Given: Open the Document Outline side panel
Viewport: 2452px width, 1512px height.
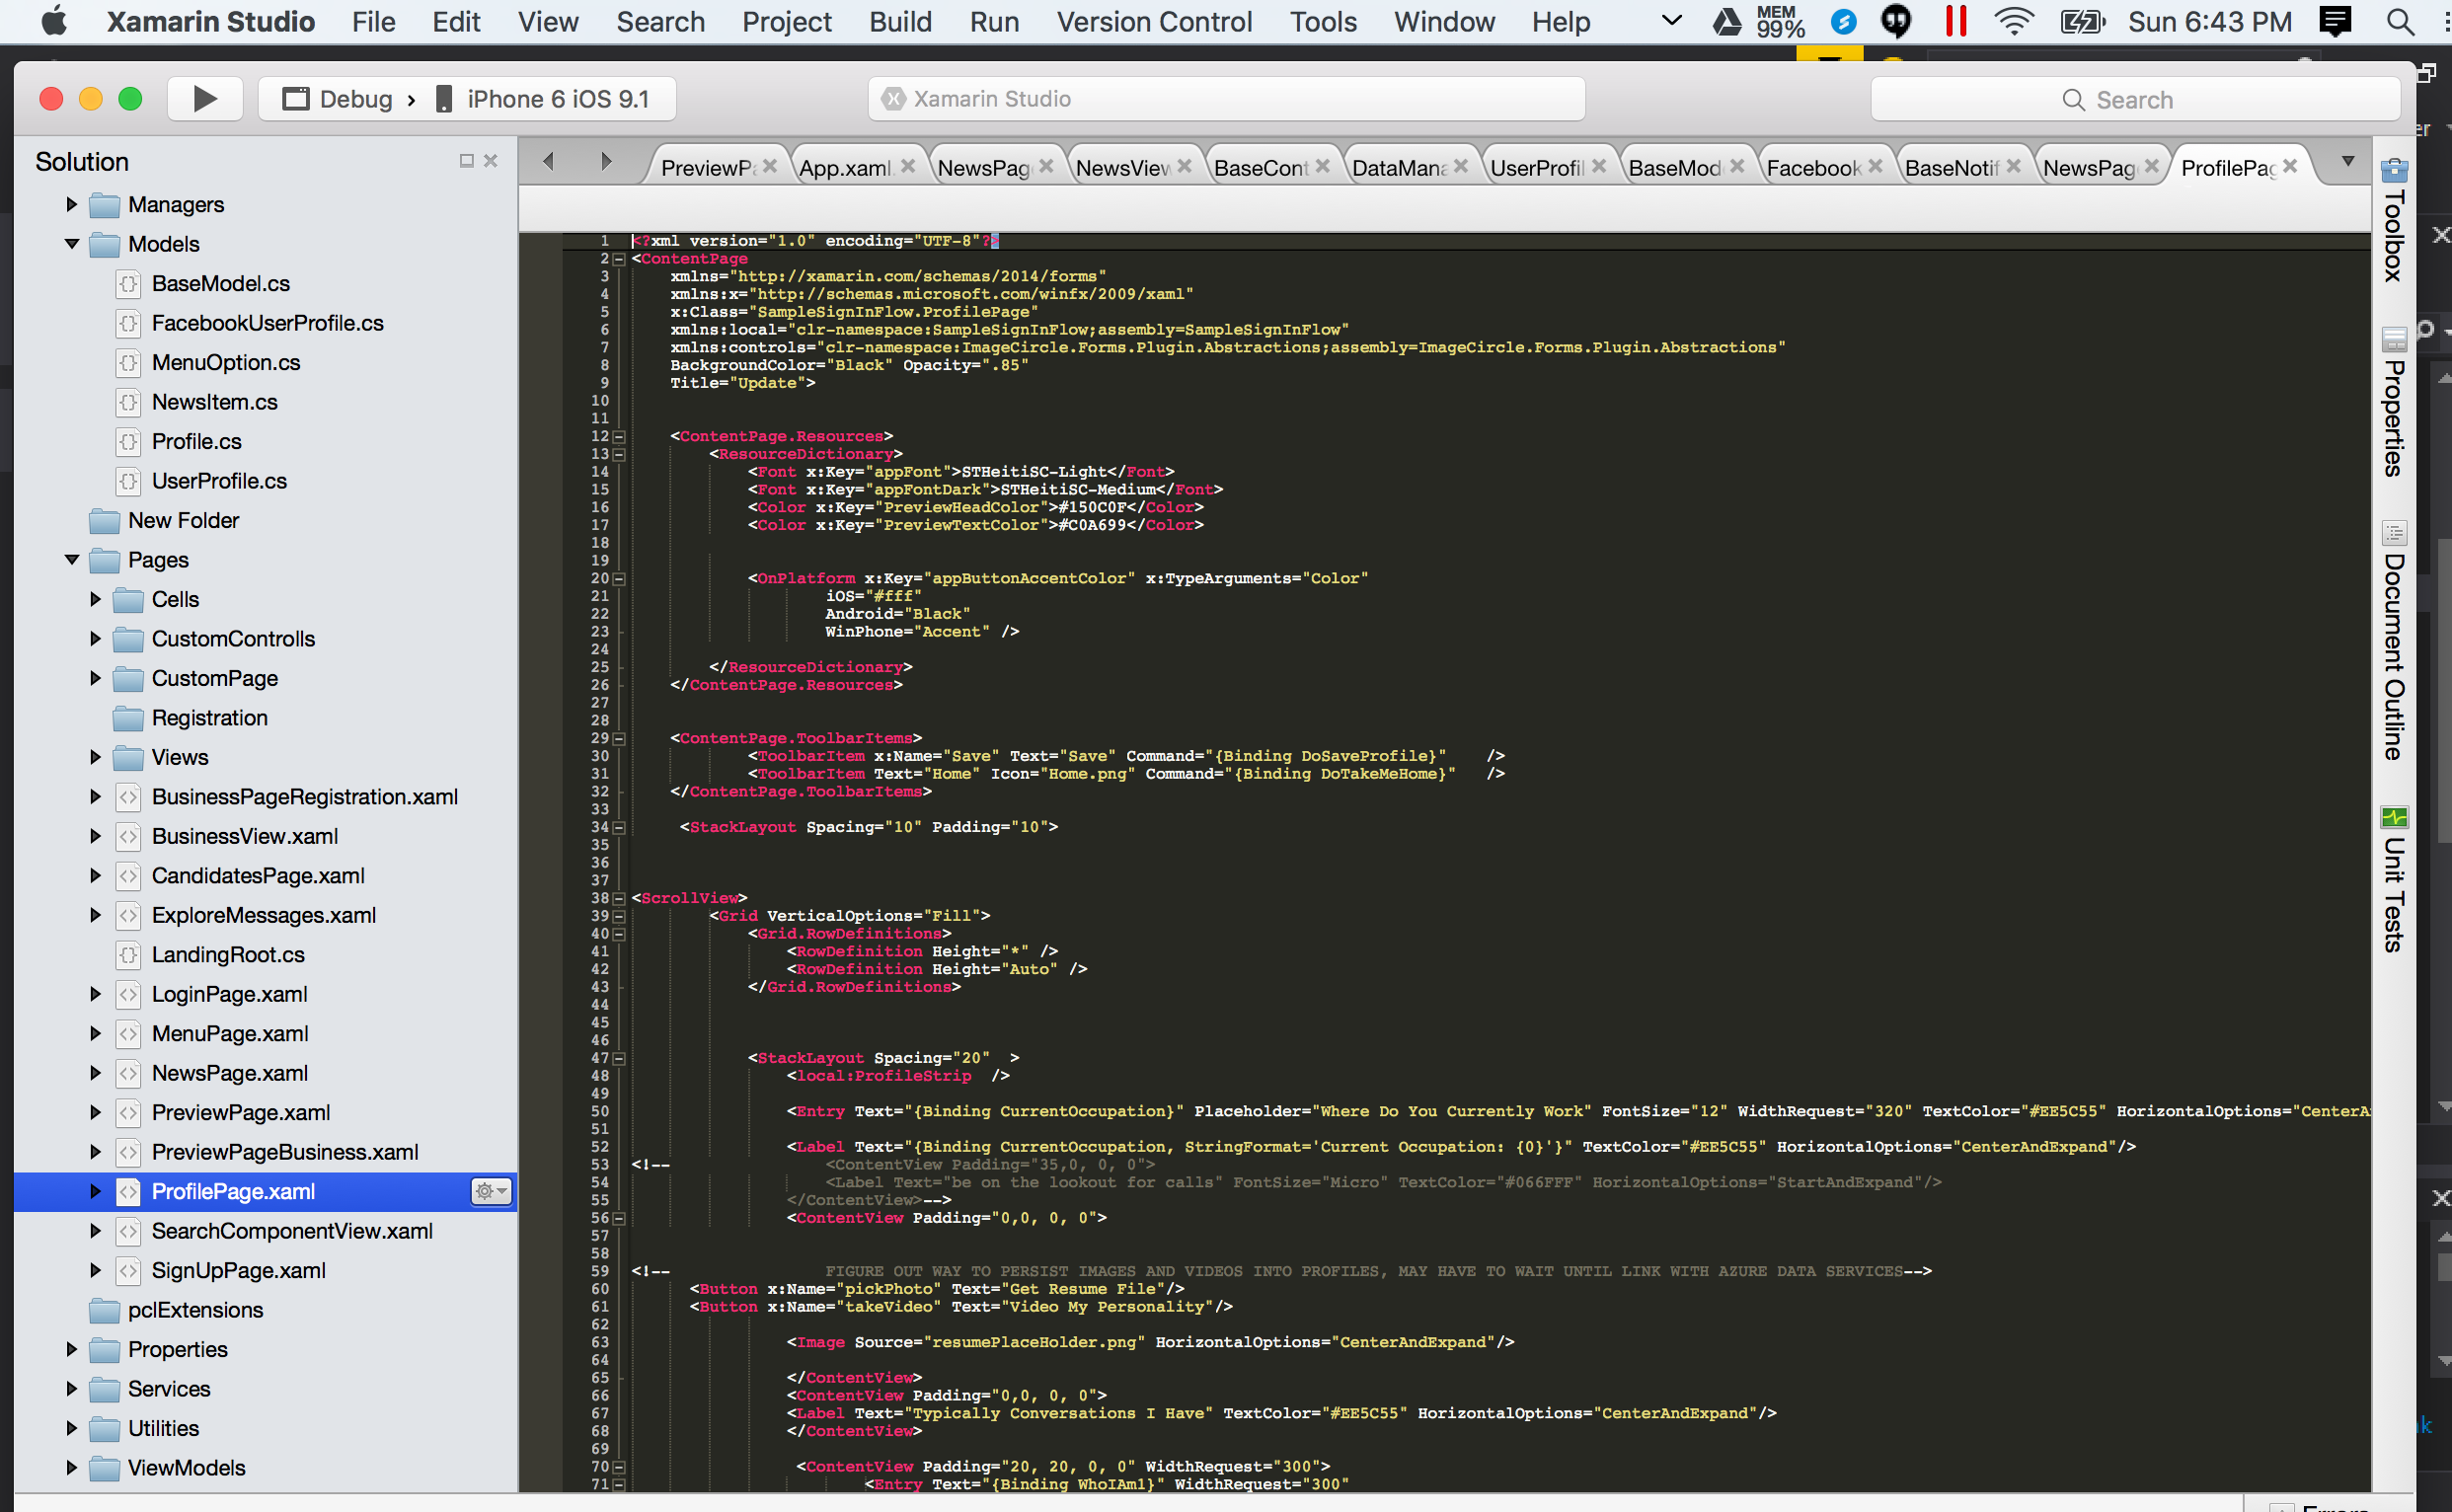Looking at the screenshot, I should click(2394, 642).
